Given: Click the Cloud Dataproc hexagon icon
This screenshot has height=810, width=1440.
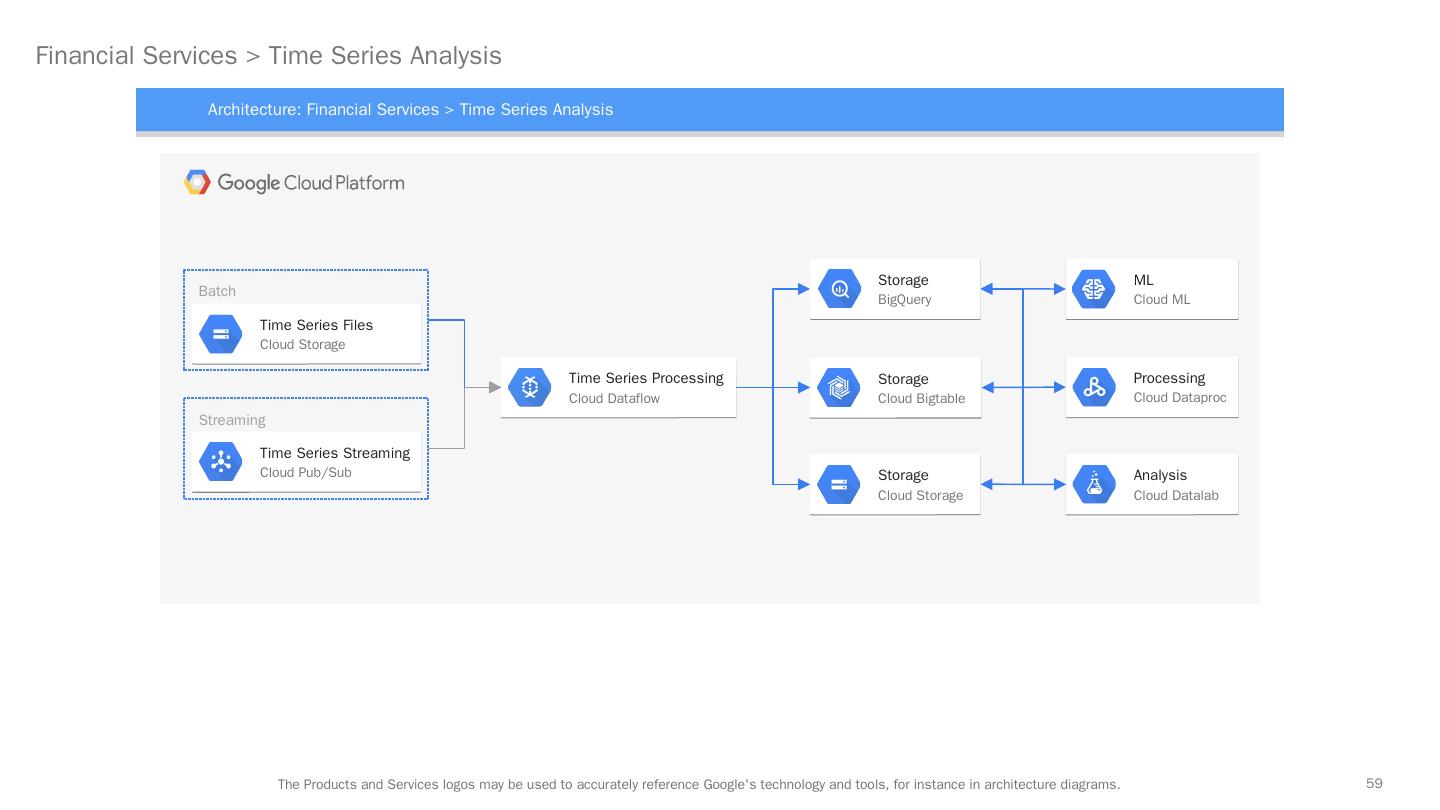Looking at the screenshot, I should pos(1094,387).
